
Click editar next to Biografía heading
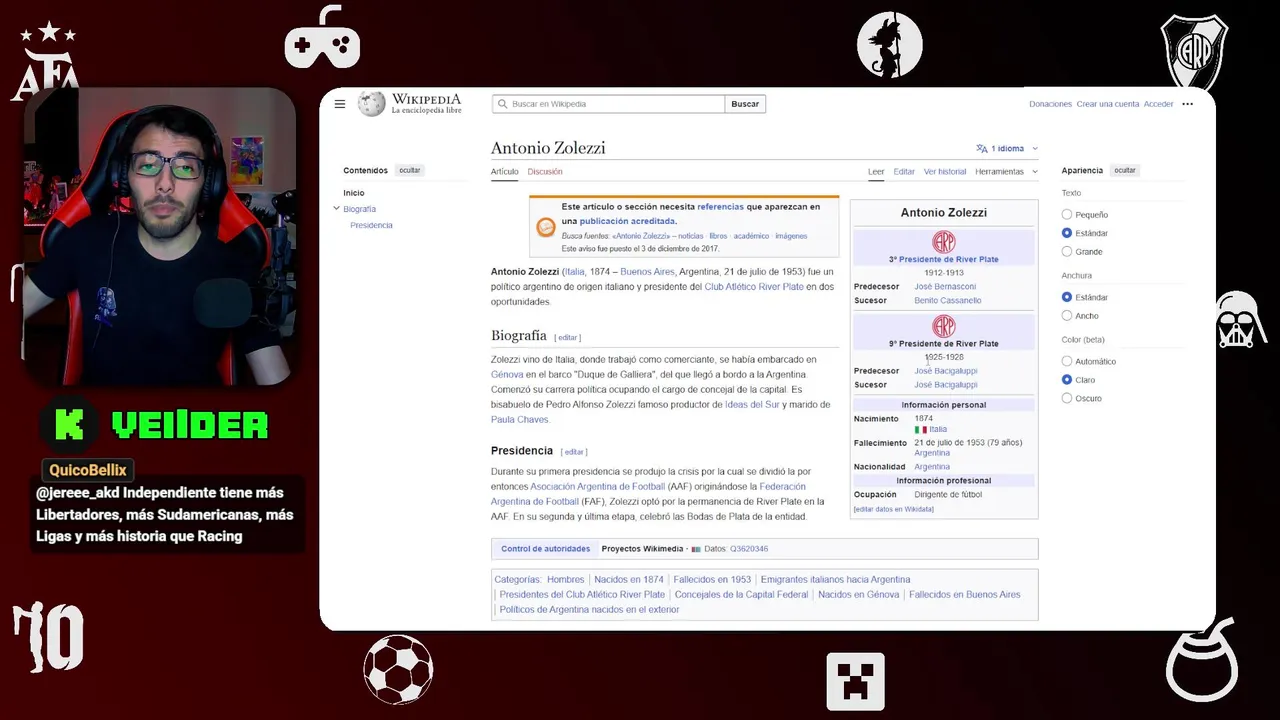[568, 338]
